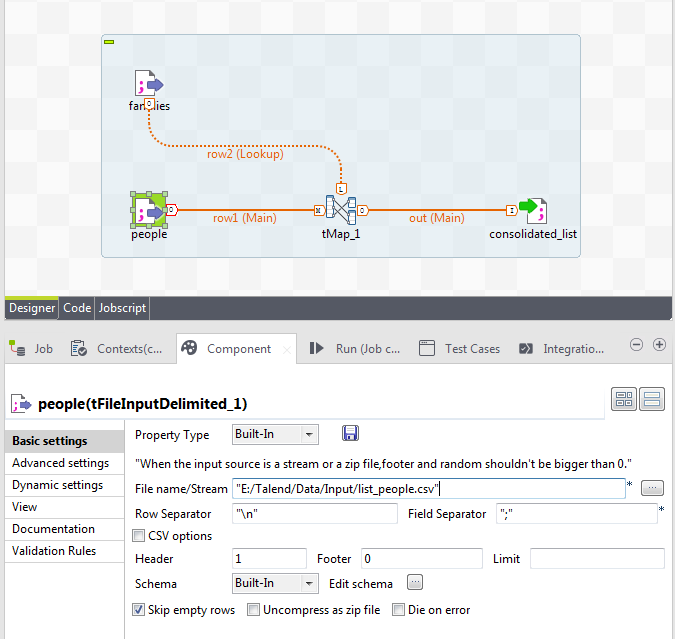Click the tMap_1 main input connector marker
675x639 pixels.
319,210
